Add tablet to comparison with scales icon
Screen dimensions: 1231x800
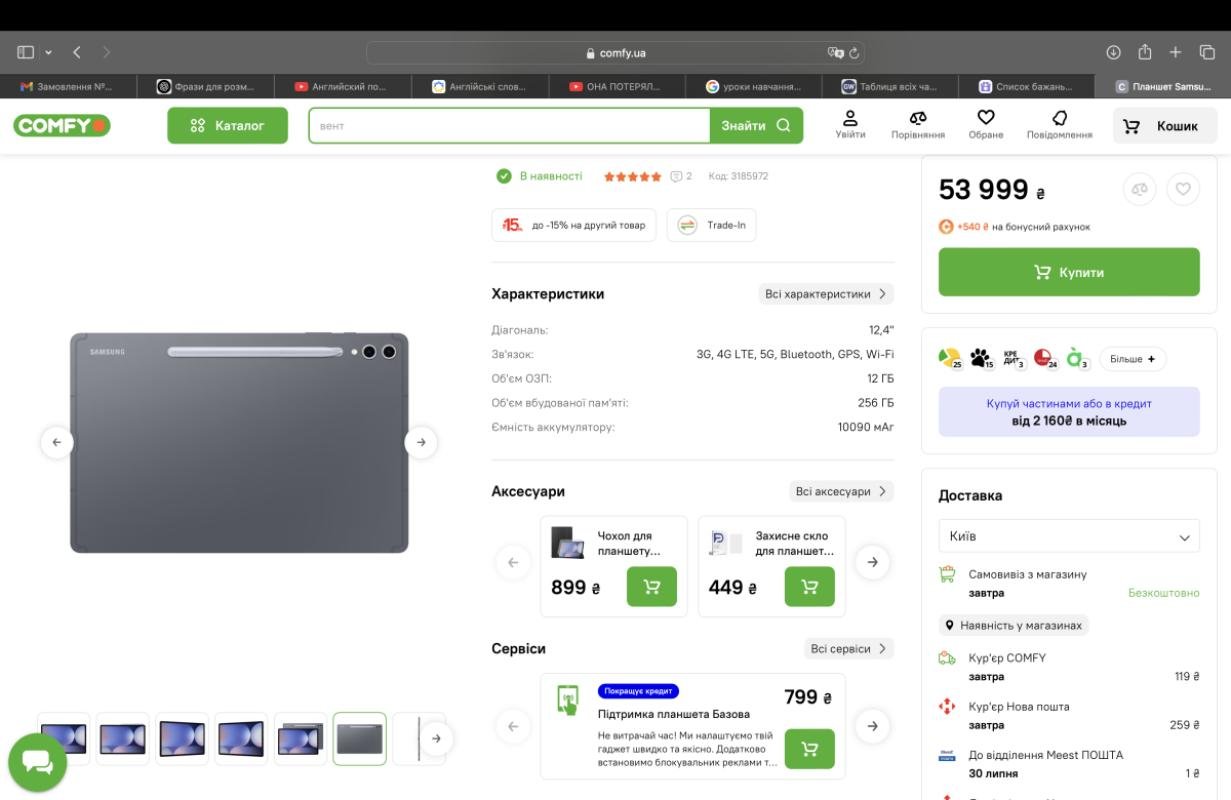[1139, 189]
